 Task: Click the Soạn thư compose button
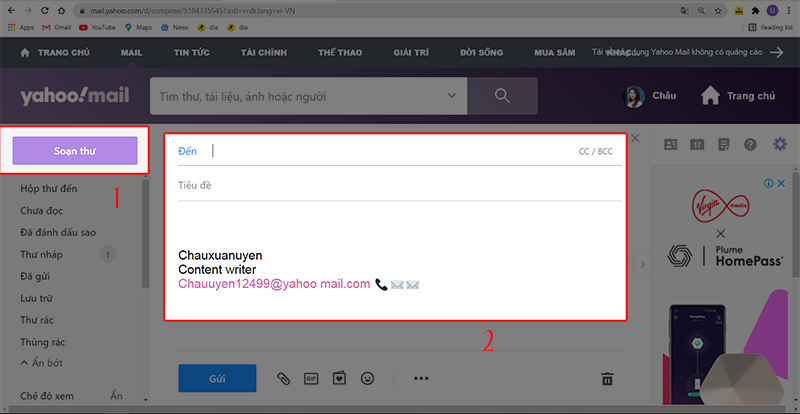(x=75, y=151)
